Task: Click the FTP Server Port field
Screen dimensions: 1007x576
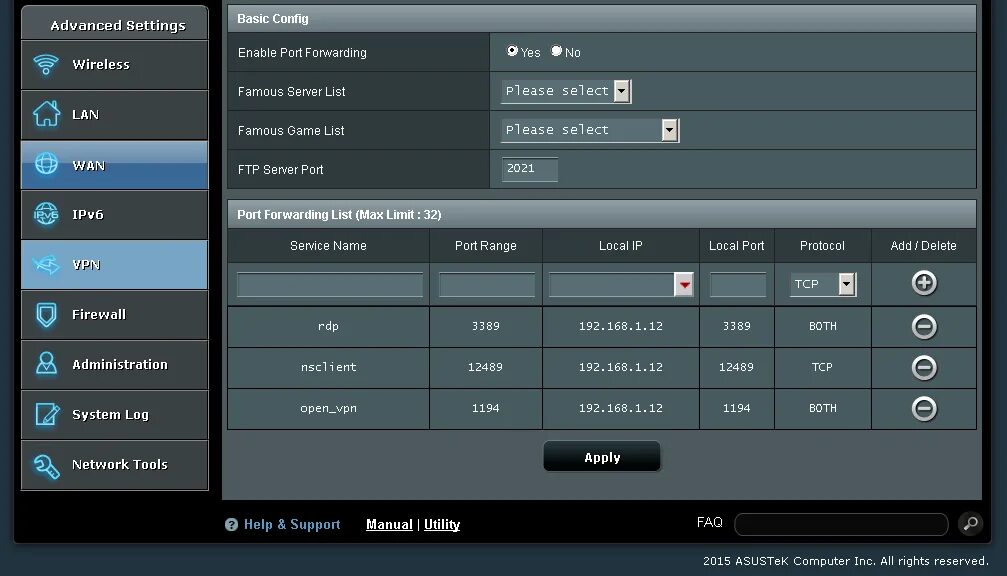Action: click(530, 169)
